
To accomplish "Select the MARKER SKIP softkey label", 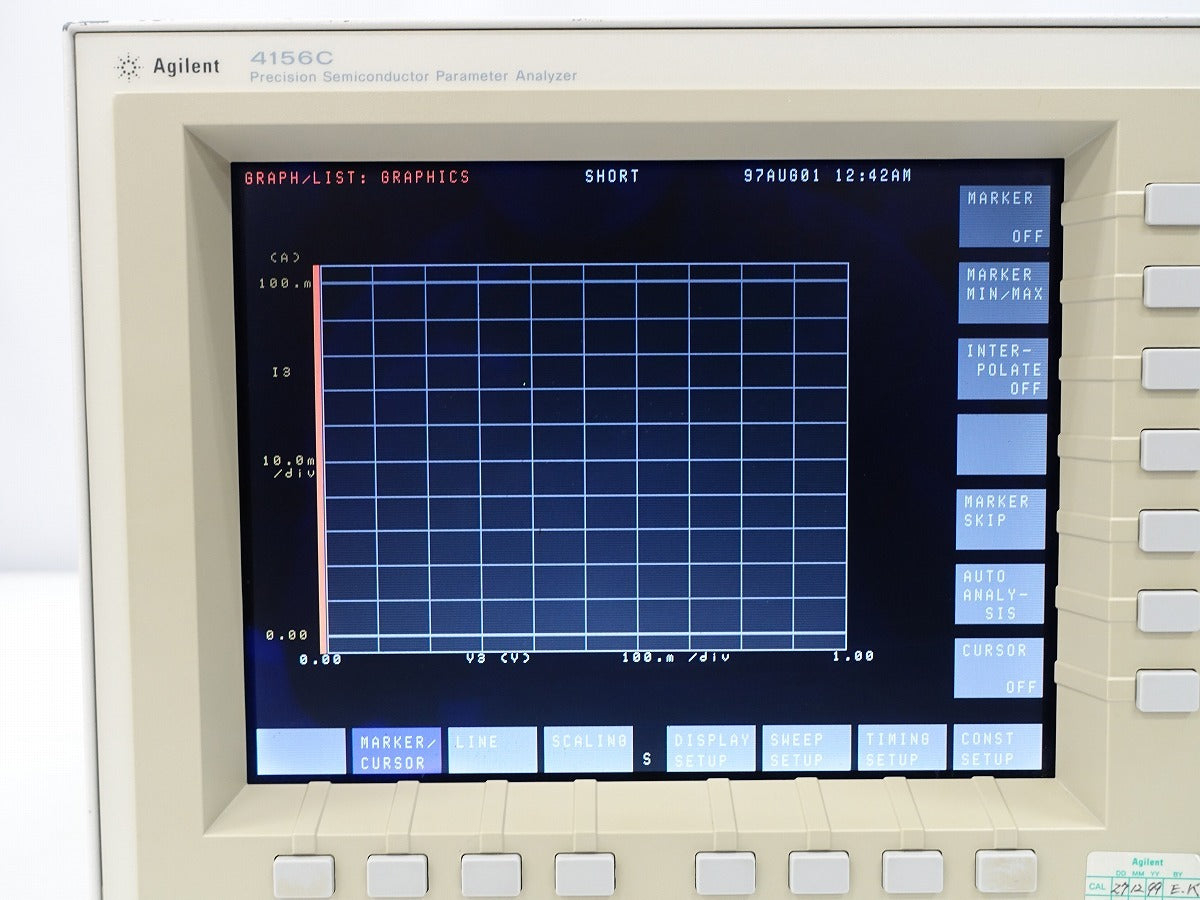I will click(1001, 519).
